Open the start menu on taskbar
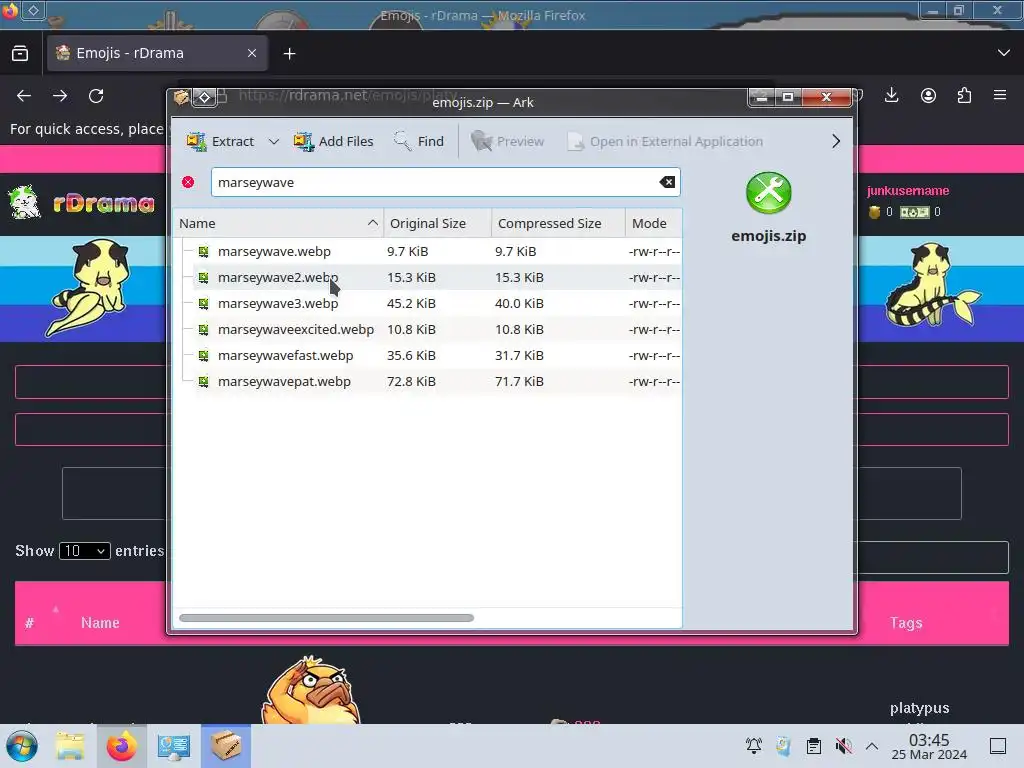 (22, 746)
